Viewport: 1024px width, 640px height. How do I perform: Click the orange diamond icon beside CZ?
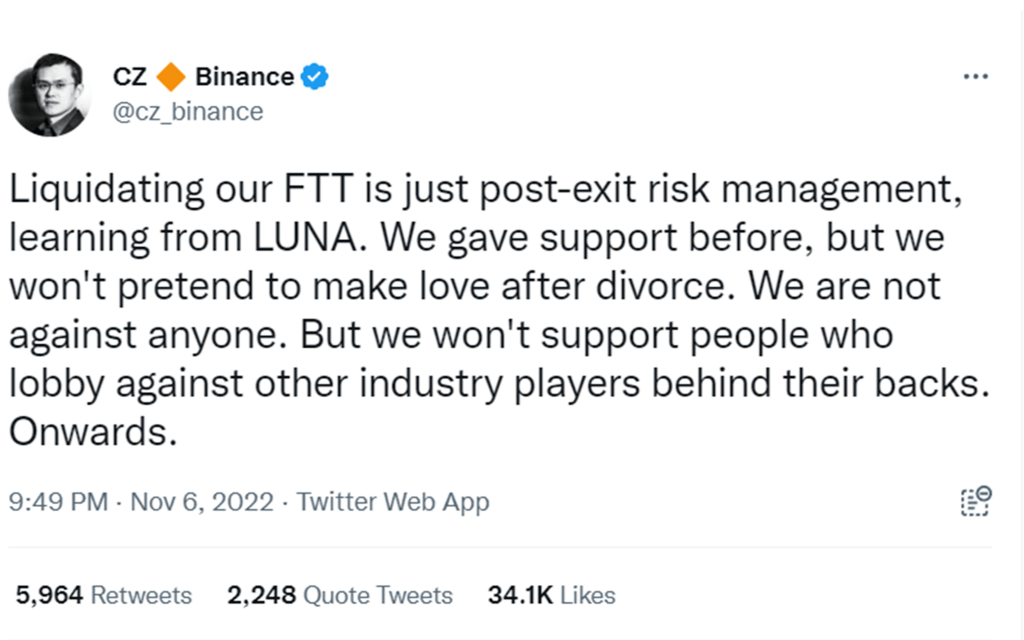[171, 77]
